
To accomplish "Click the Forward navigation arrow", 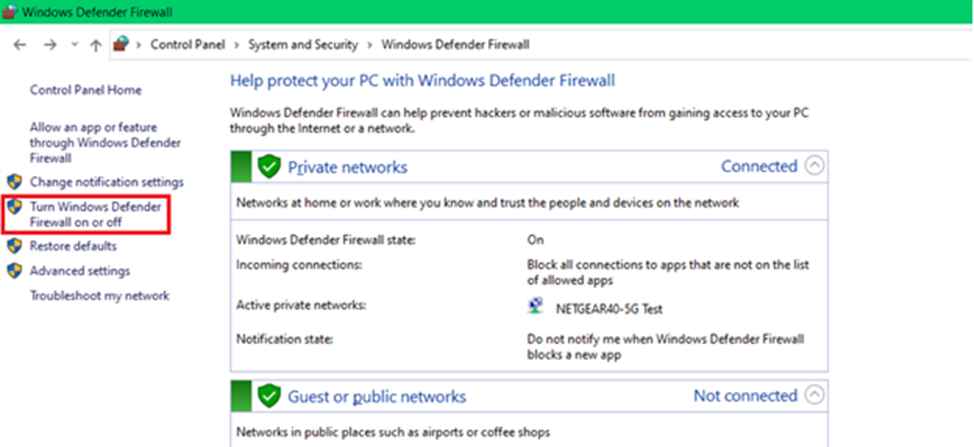I will (50, 45).
